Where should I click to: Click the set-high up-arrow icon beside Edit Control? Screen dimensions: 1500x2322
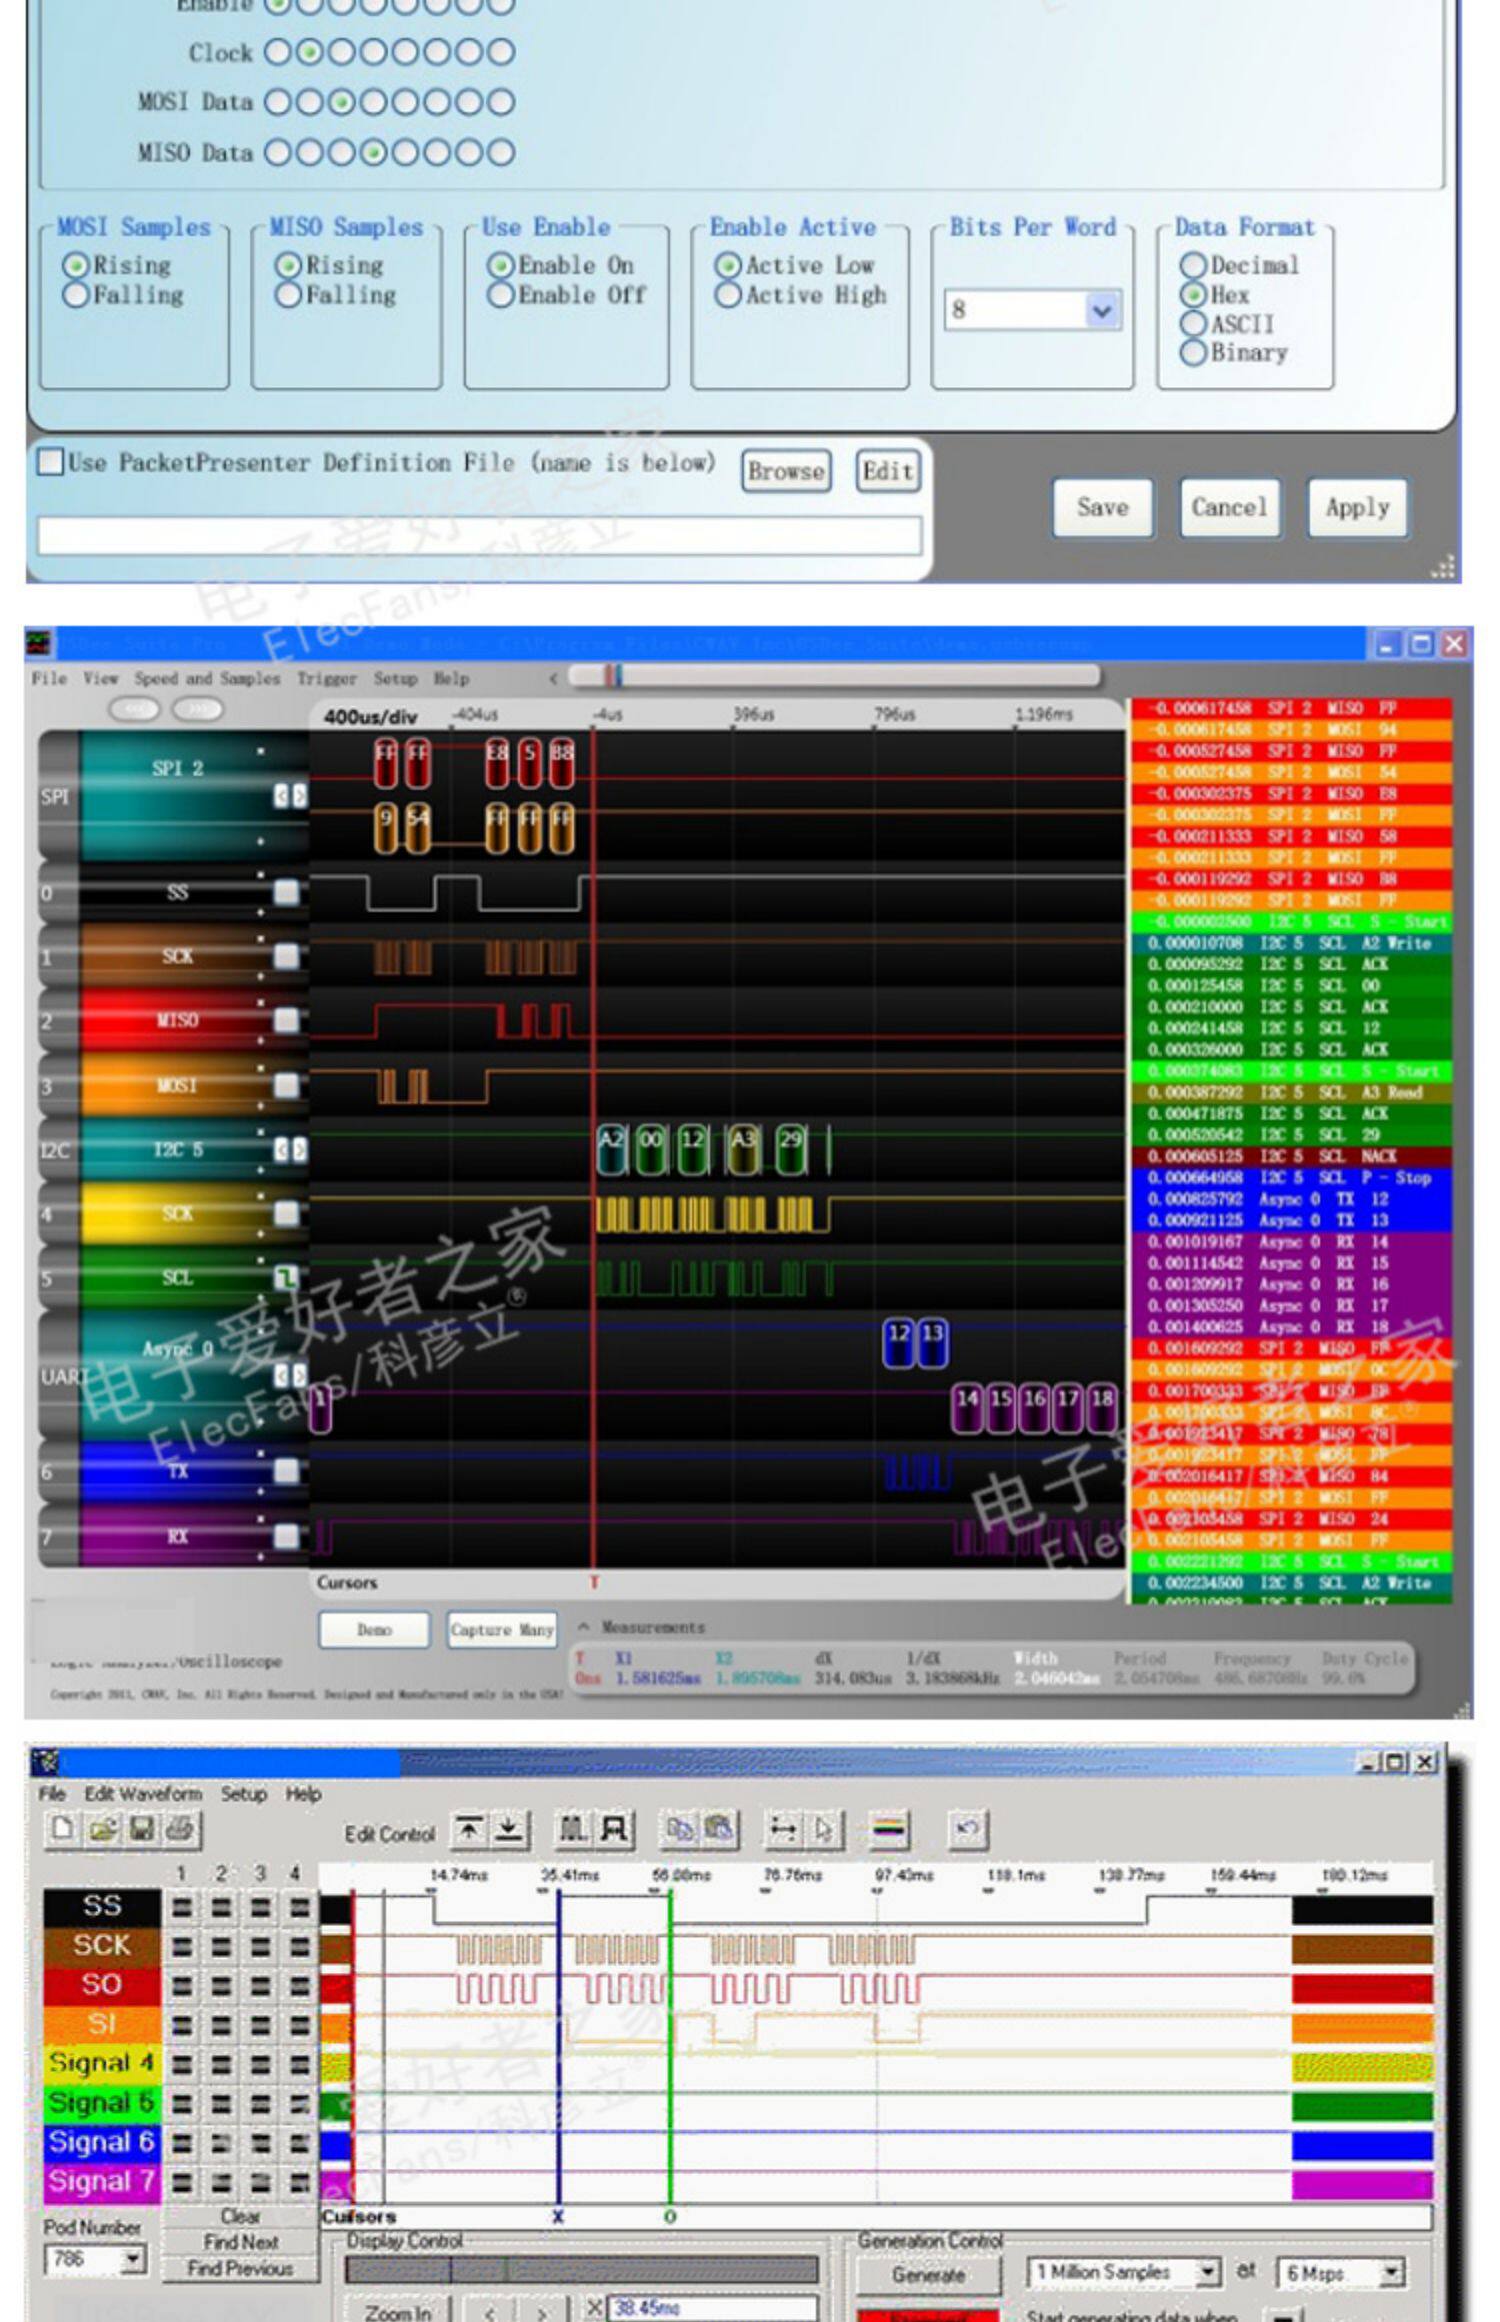coord(468,1831)
